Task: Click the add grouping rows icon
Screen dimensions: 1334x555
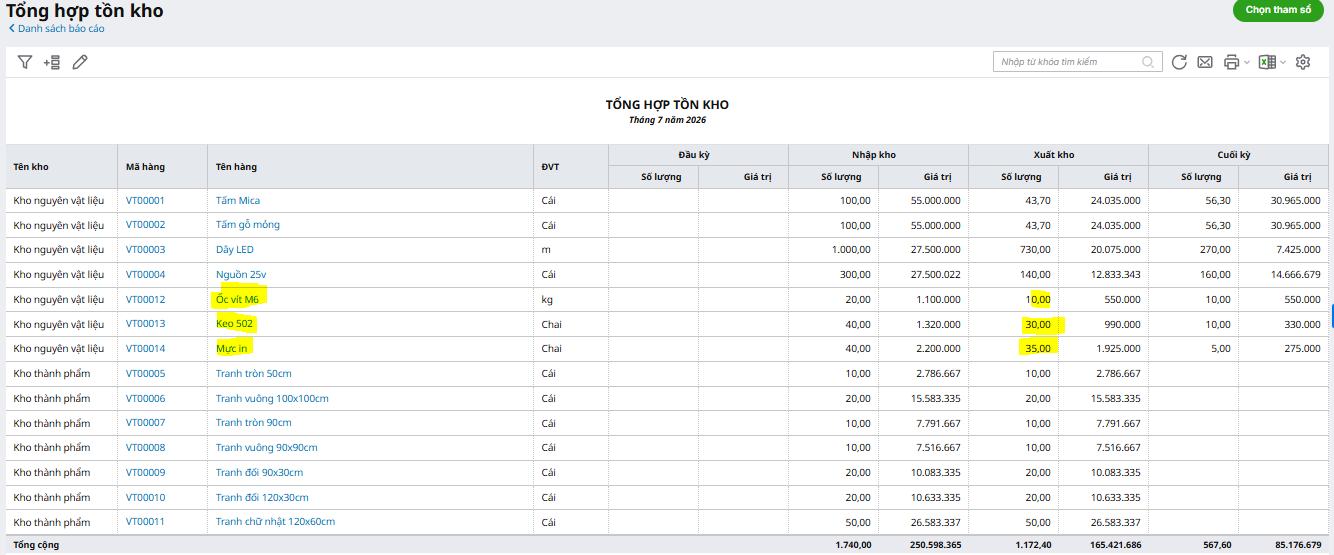Action: pos(52,62)
